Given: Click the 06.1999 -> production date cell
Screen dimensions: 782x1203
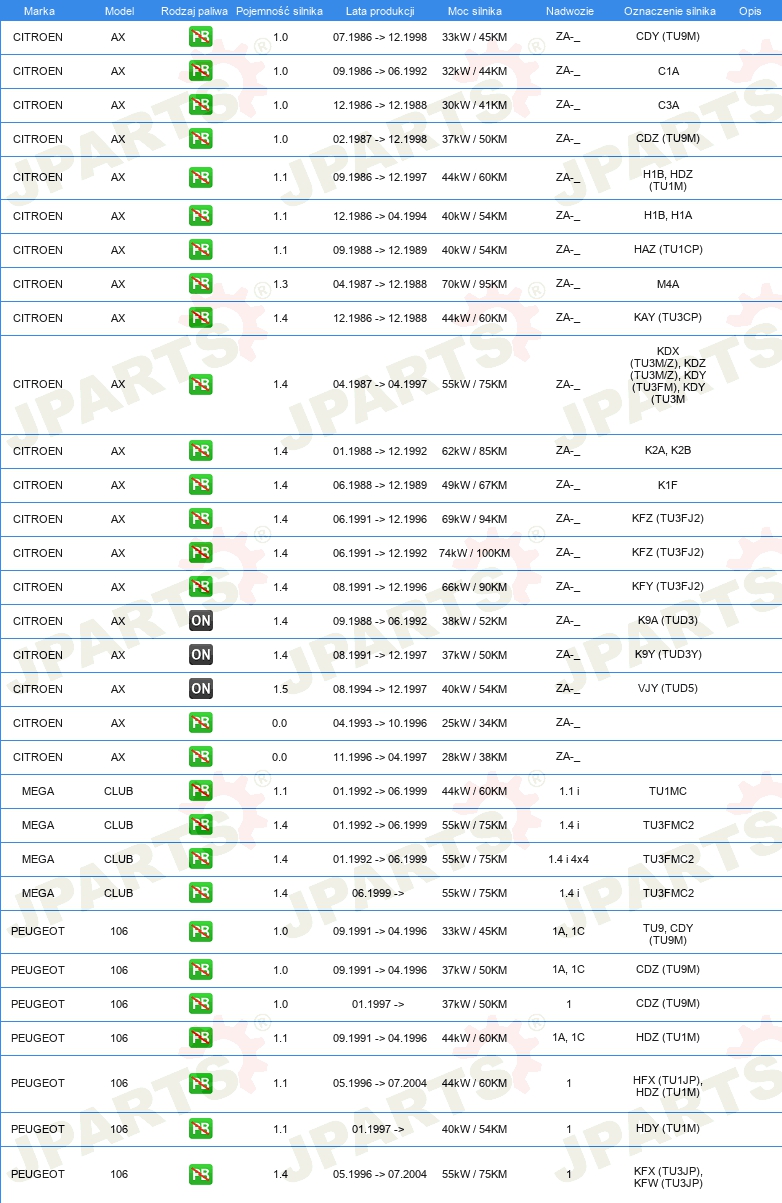Looking at the screenshot, I should point(378,893).
